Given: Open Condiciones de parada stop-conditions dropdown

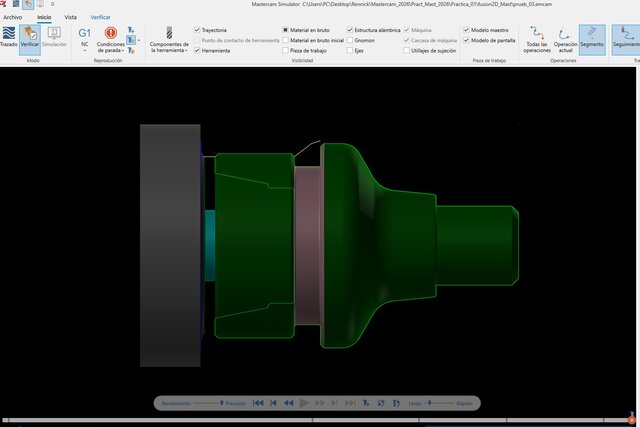Looking at the screenshot, I should (x=111, y=47).
